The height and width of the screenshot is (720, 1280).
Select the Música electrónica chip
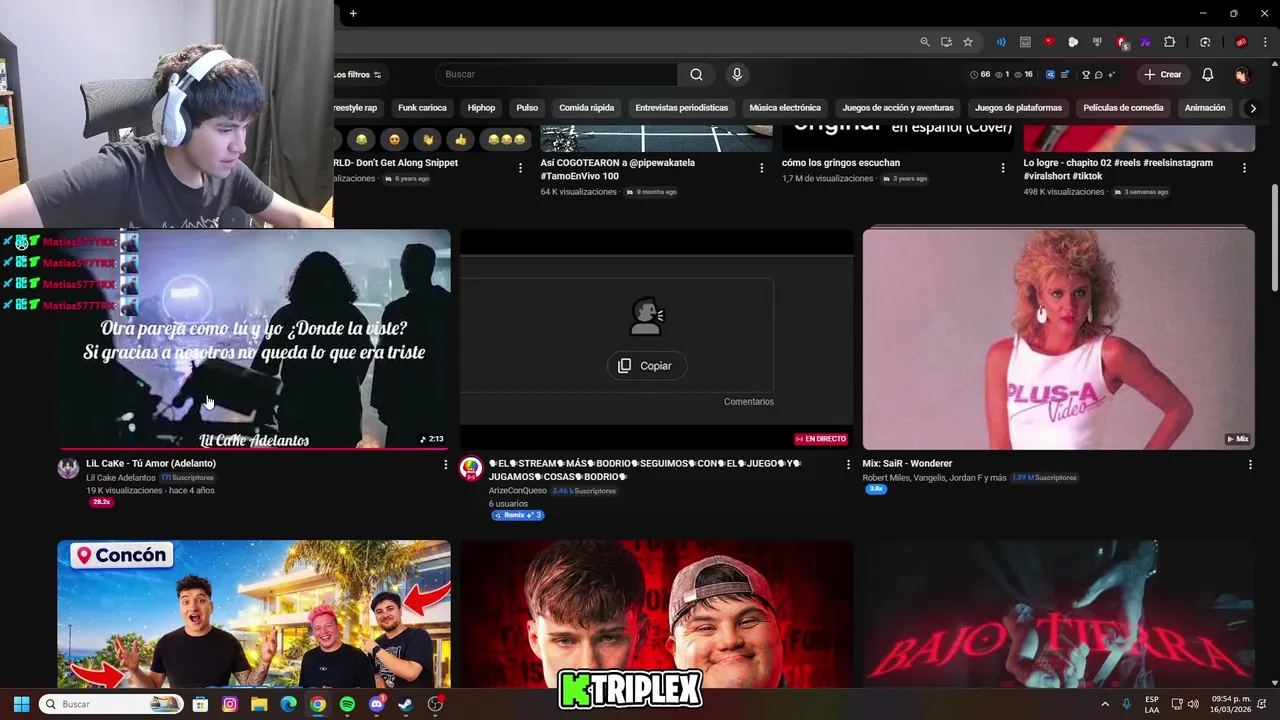coord(785,108)
